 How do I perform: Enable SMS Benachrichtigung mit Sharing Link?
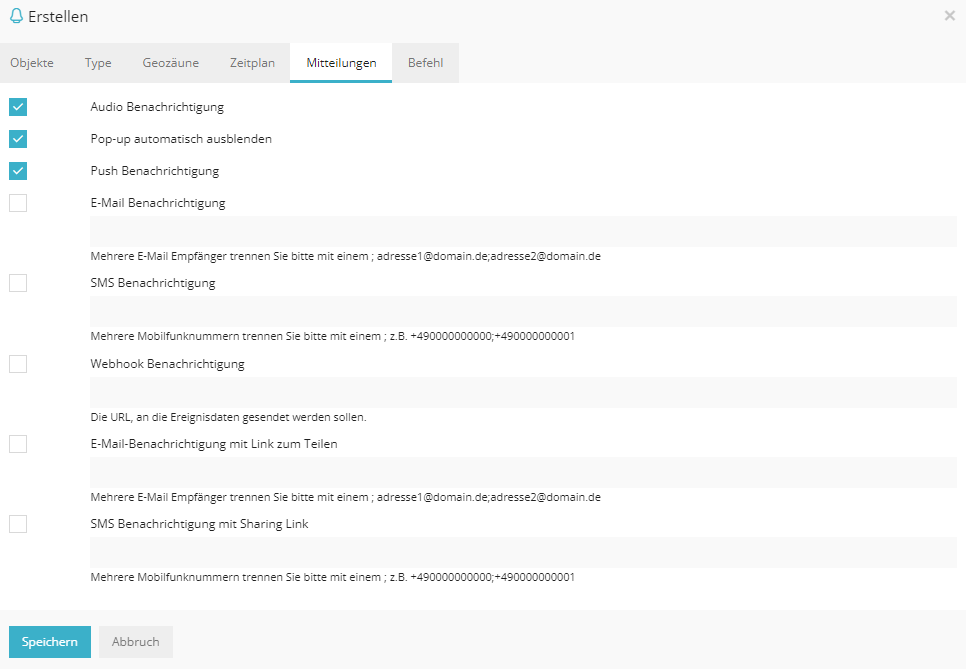tap(18, 524)
